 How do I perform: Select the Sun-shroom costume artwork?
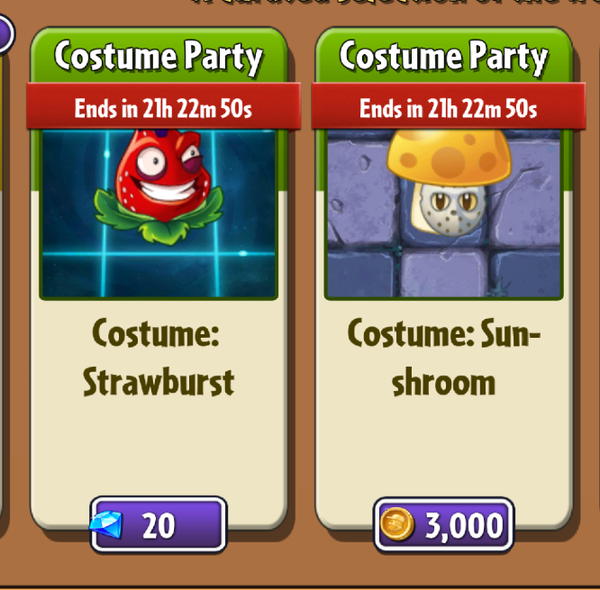(443, 214)
